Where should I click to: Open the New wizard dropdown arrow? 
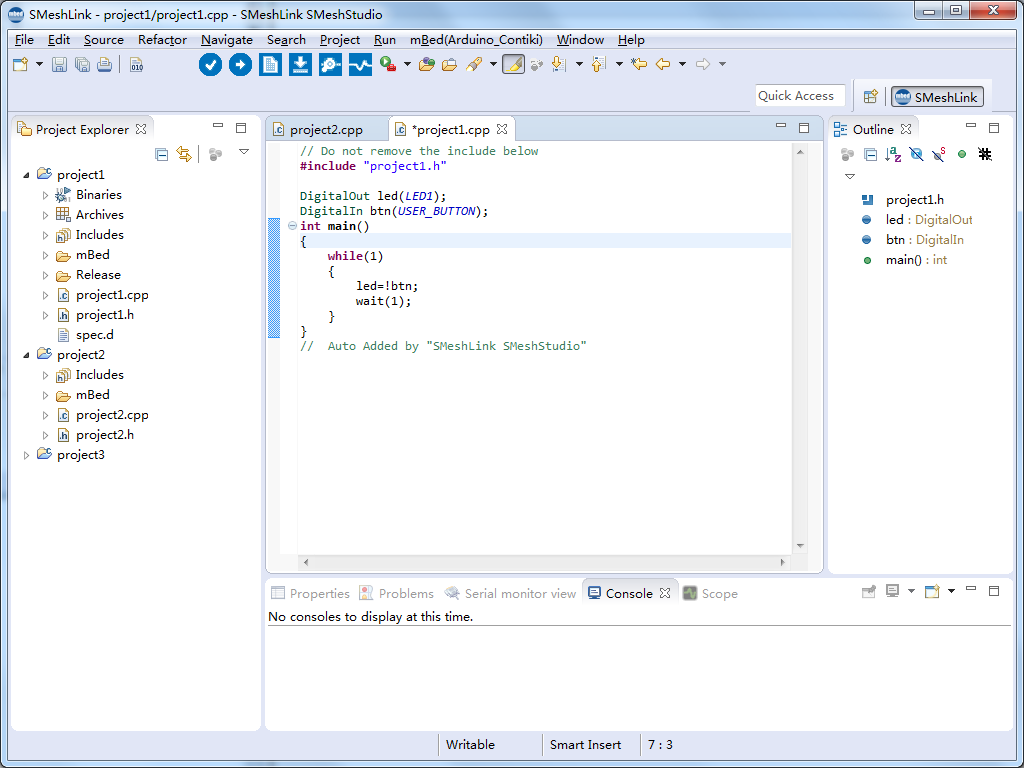39,64
